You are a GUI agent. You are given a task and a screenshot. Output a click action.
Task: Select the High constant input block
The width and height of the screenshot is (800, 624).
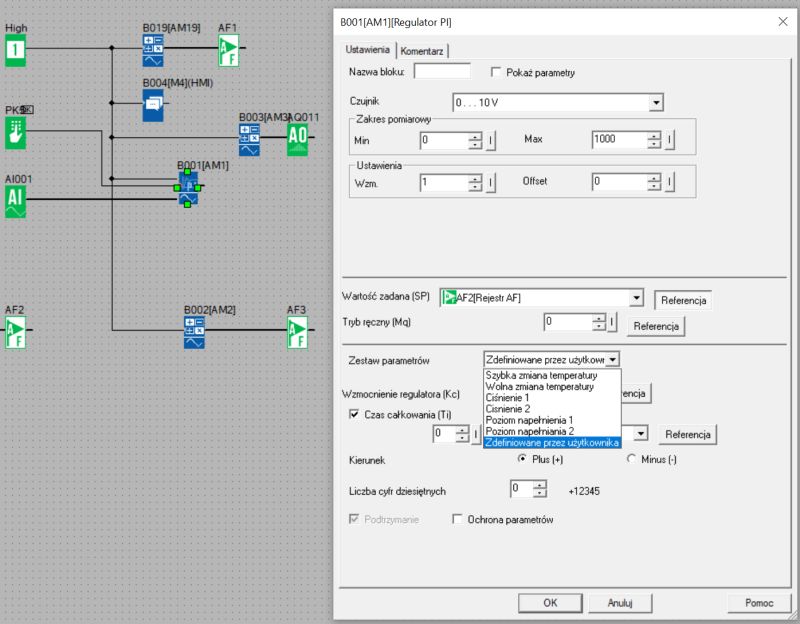coord(15,50)
